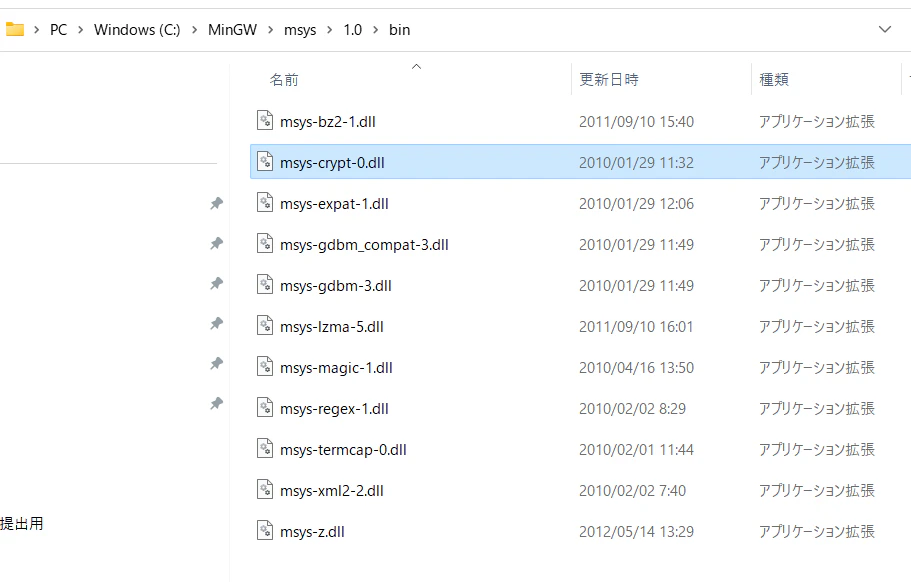911x582 pixels.
Task: Click the pin icon beside the msys-regex-1.dll row
Action: pos(216,404)
